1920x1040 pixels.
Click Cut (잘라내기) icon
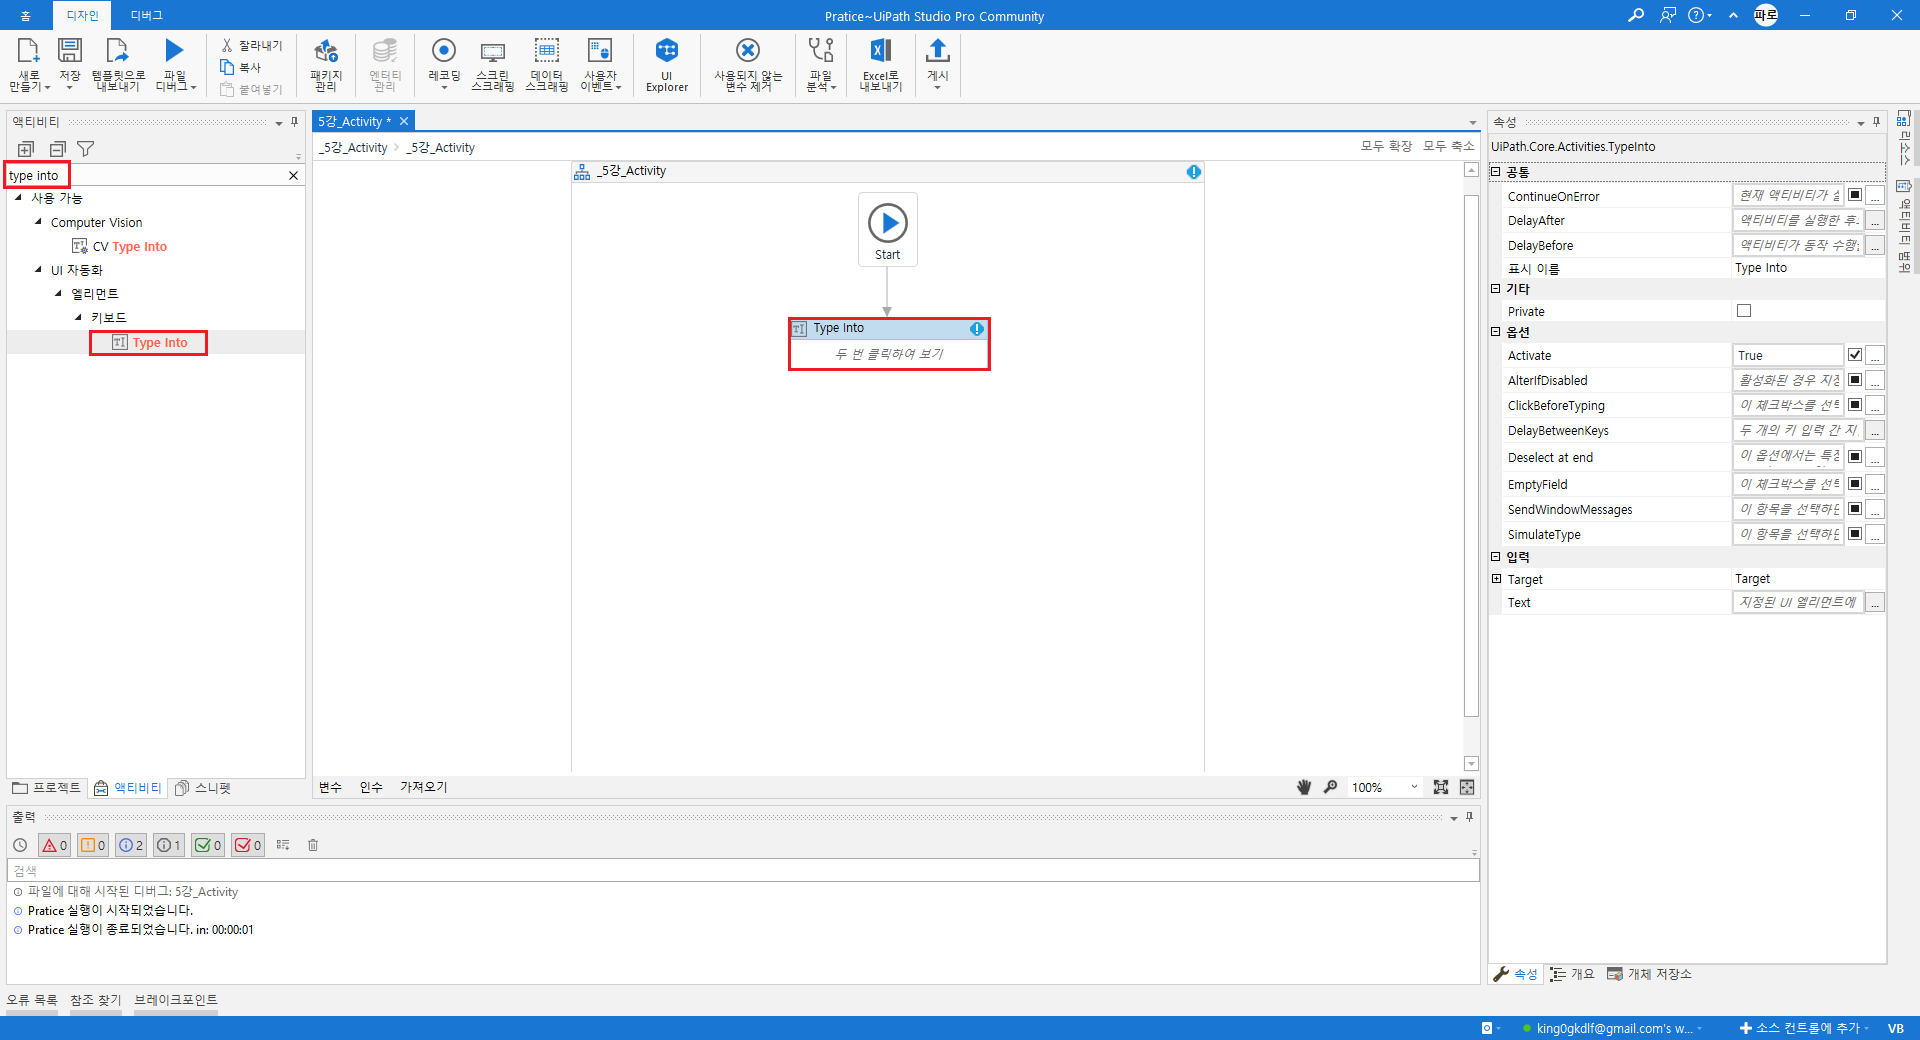[x=227, y=46]
